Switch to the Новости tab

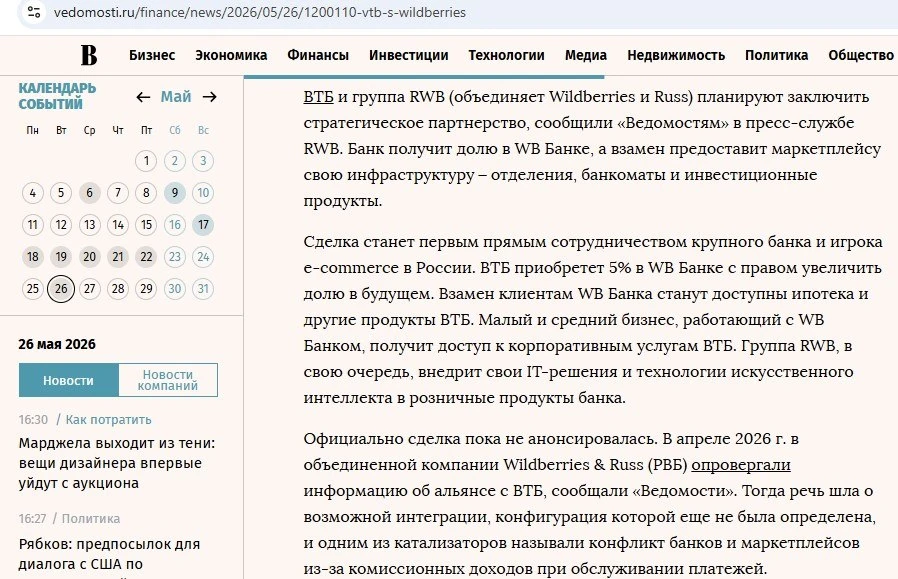tap(69, 380)
